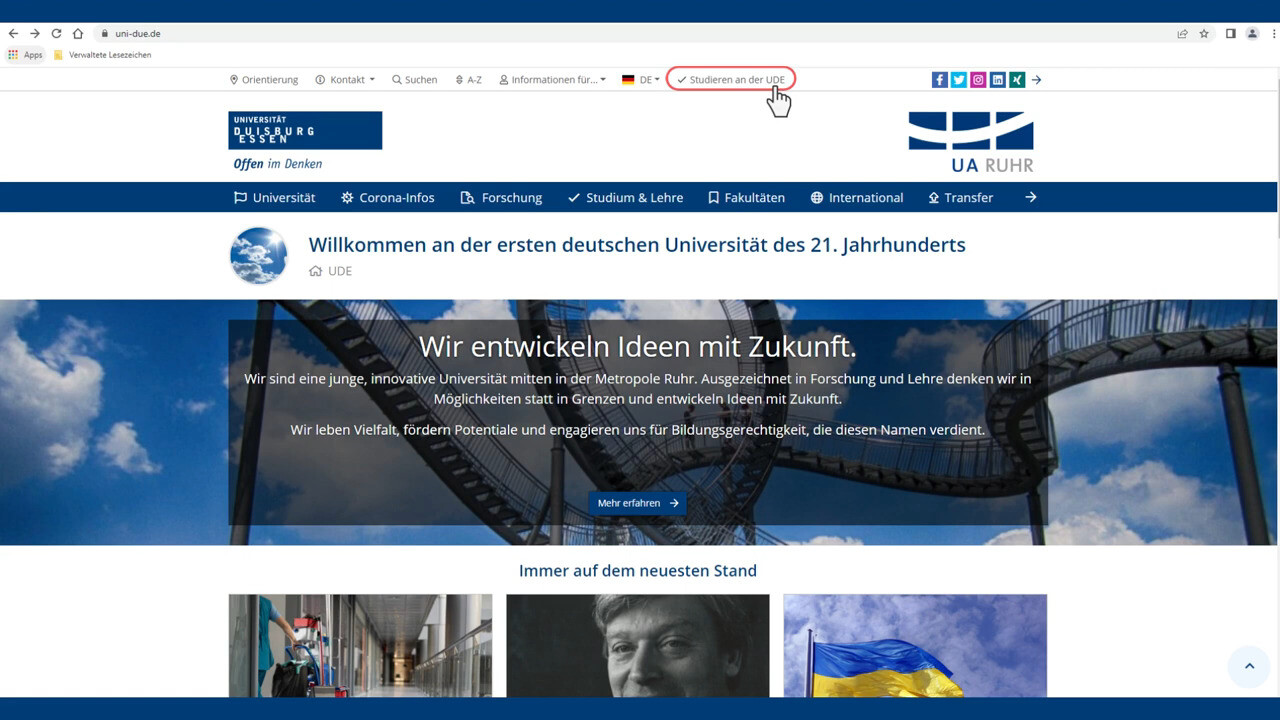Open the Fakultäten menu item

[x=746, y=198]
